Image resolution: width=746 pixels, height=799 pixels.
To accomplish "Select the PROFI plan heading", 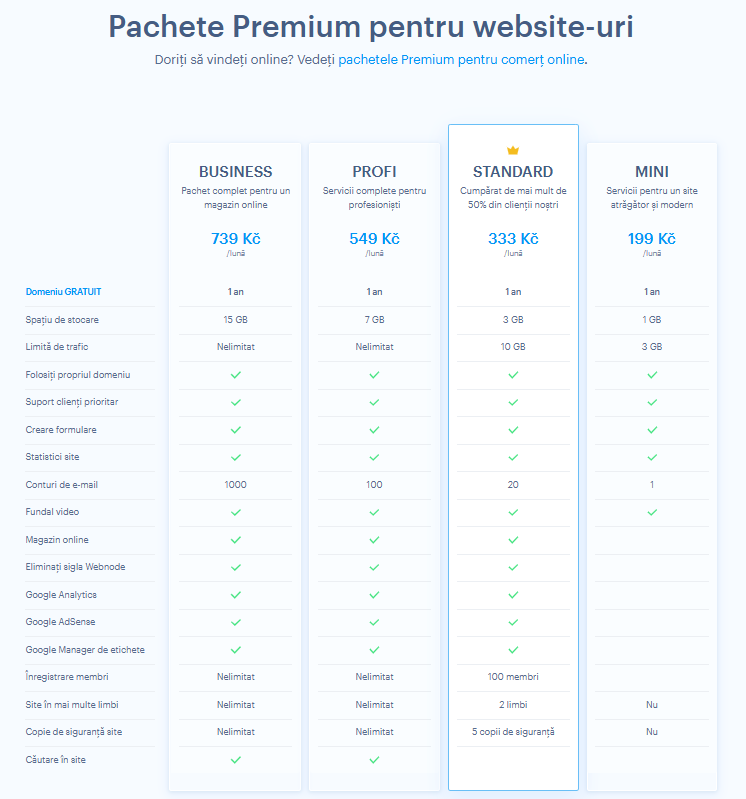I will click(374, 172).
